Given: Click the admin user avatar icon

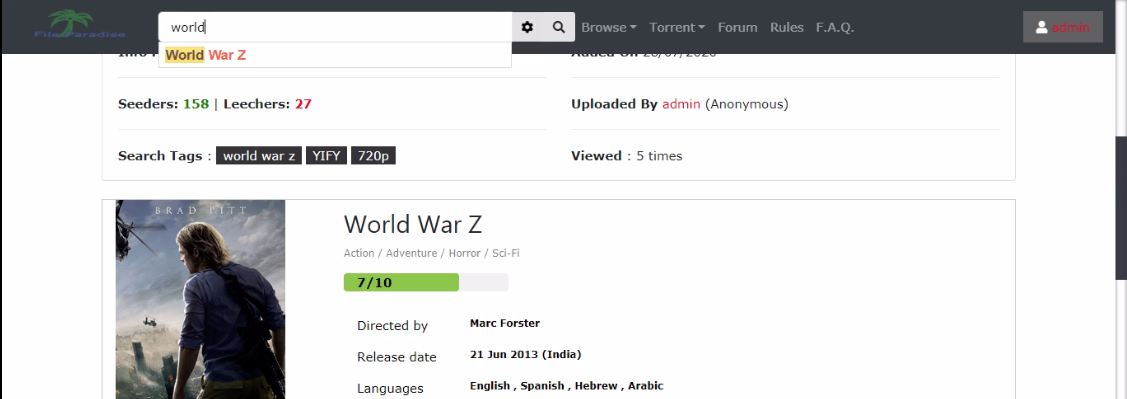Looking at the screenshot, I should pyautogui.click(x=1041, y=27).
